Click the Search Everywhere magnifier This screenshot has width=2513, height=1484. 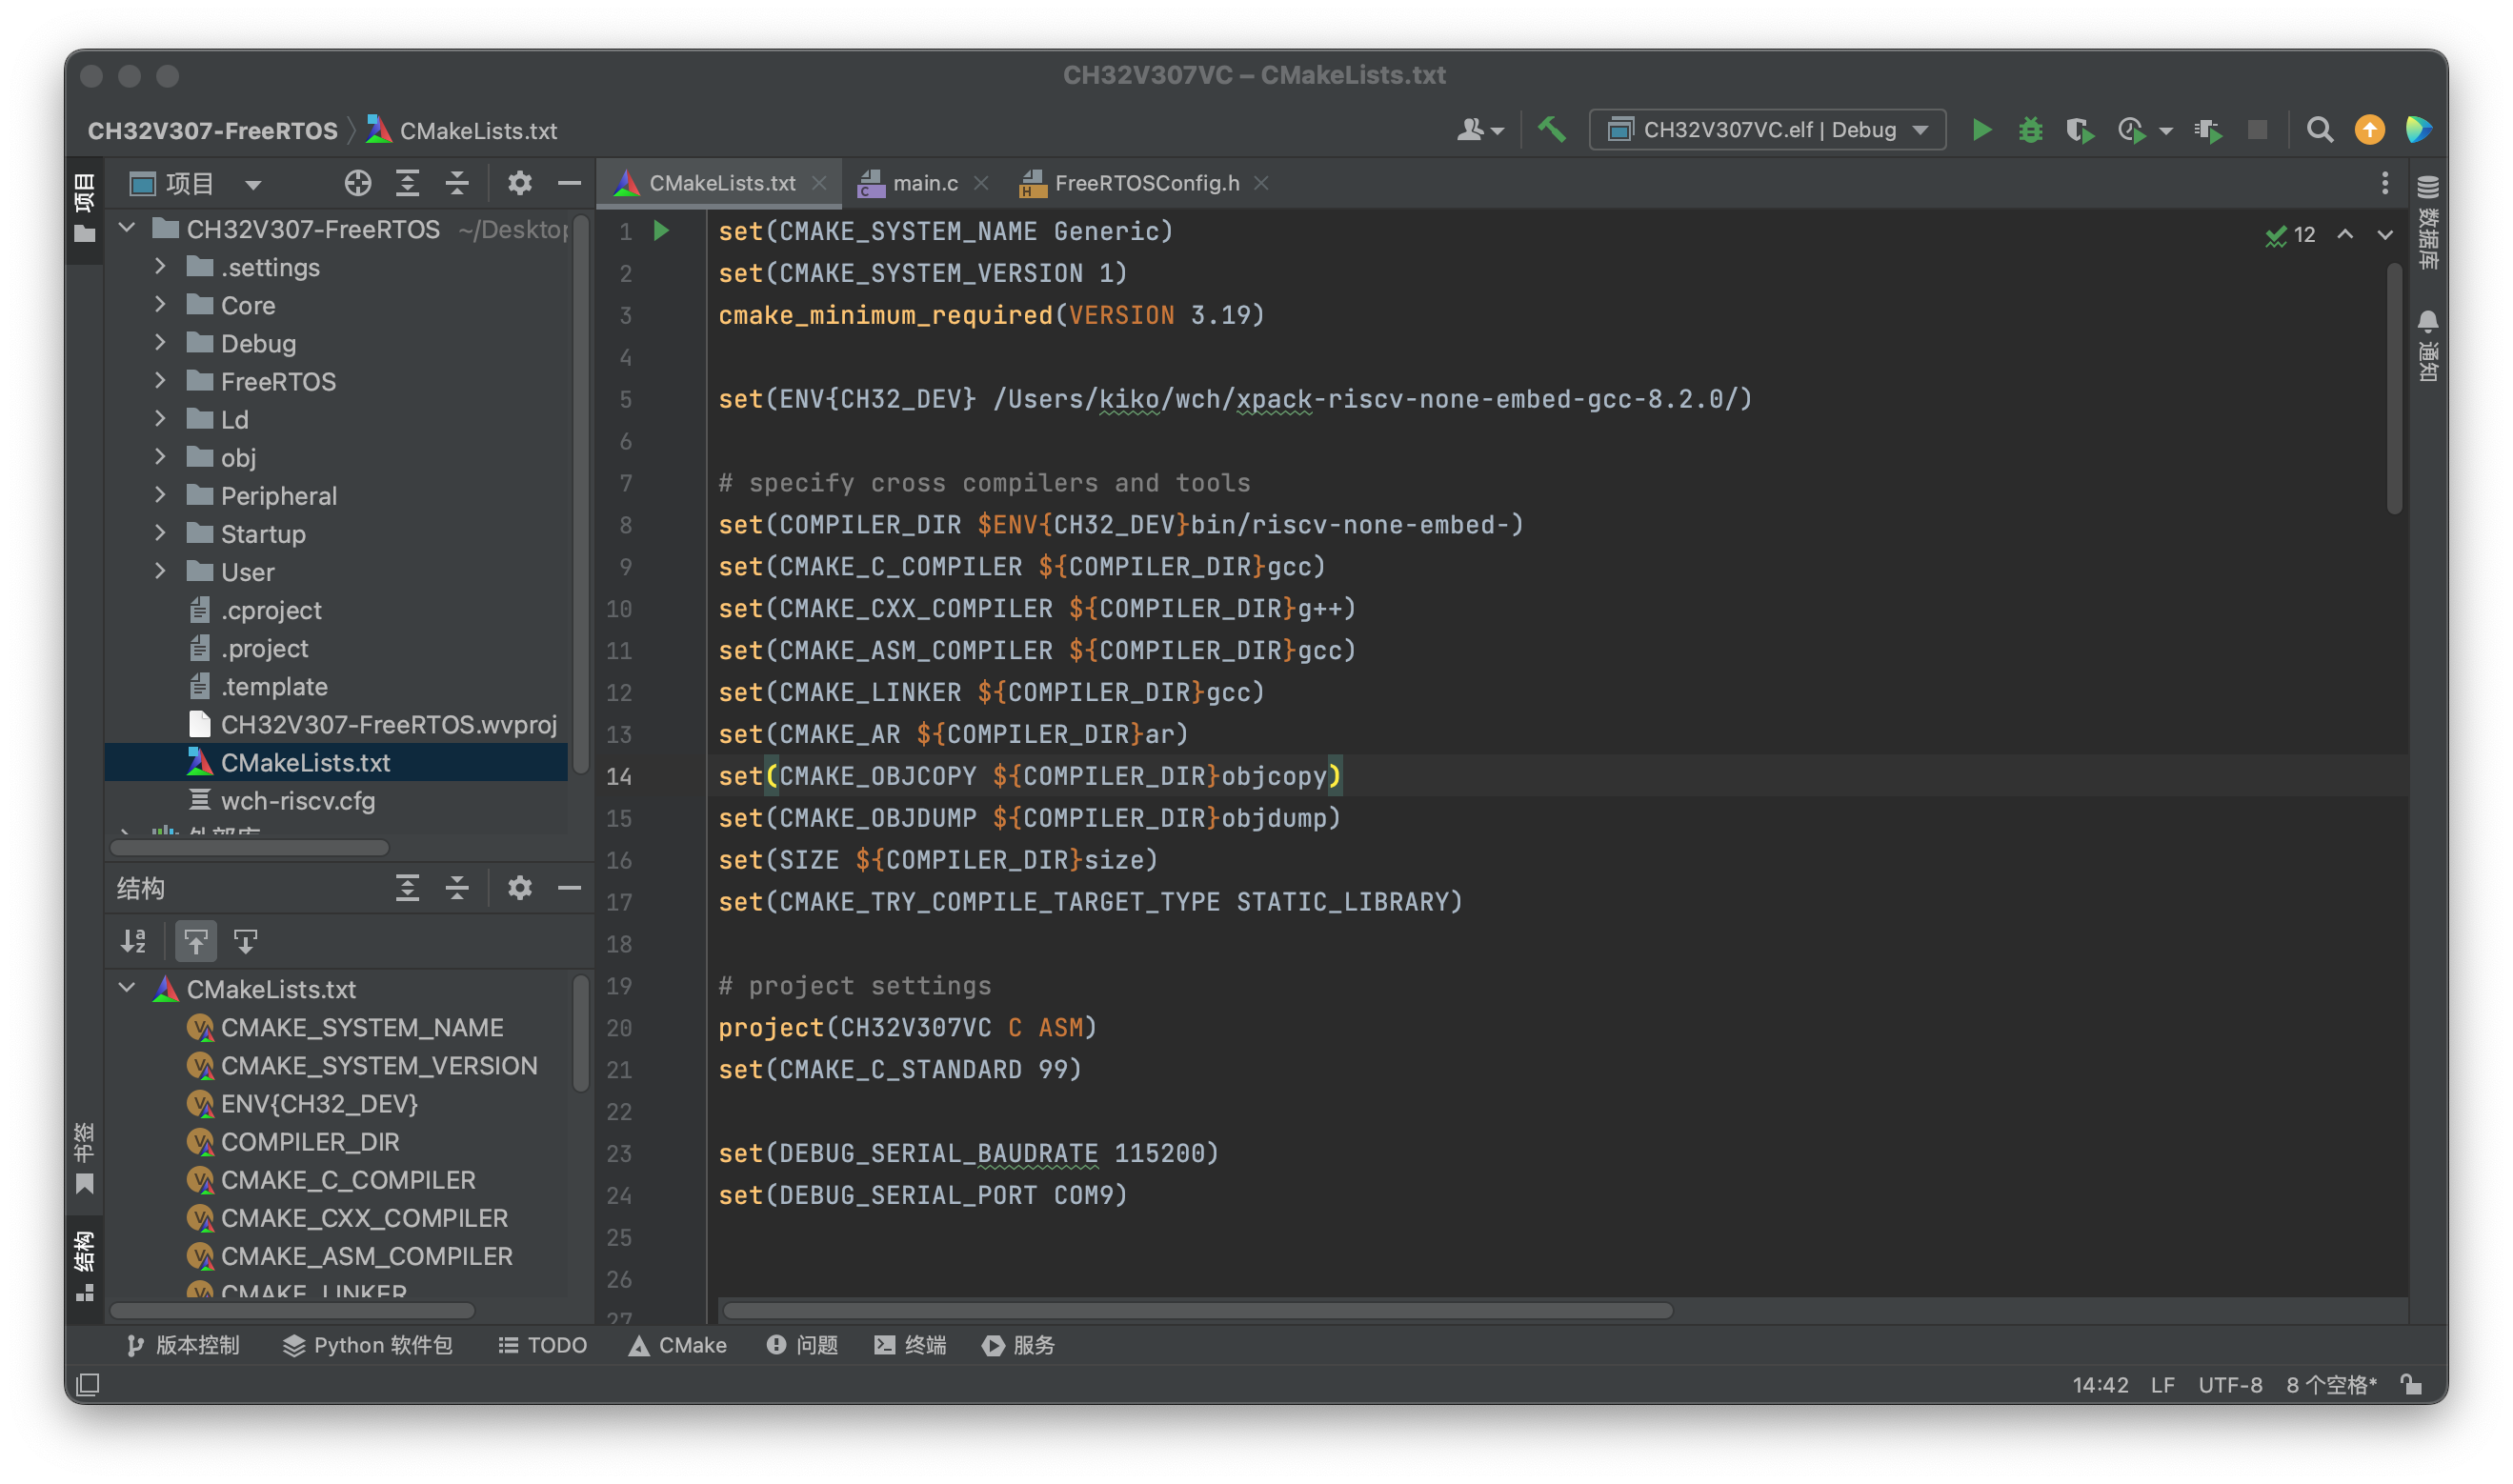2319,130
